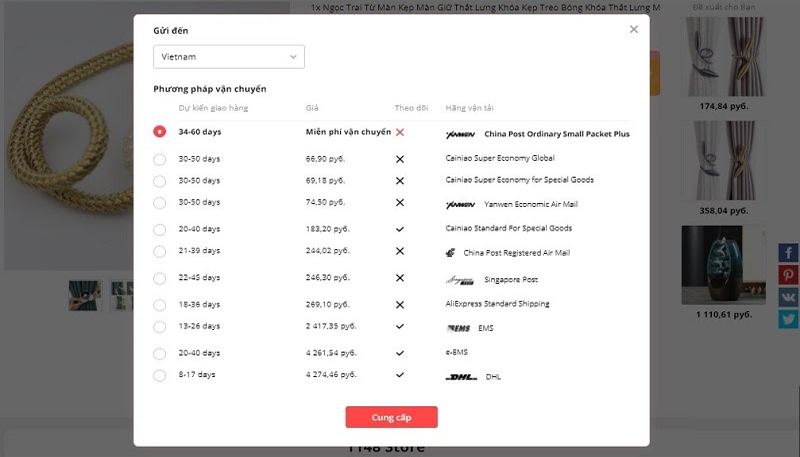The width and height of the screenshot is (800, 457).
Task: Select China Post Ordinary Small Packet Plus radio
Action: click(160, 132)
